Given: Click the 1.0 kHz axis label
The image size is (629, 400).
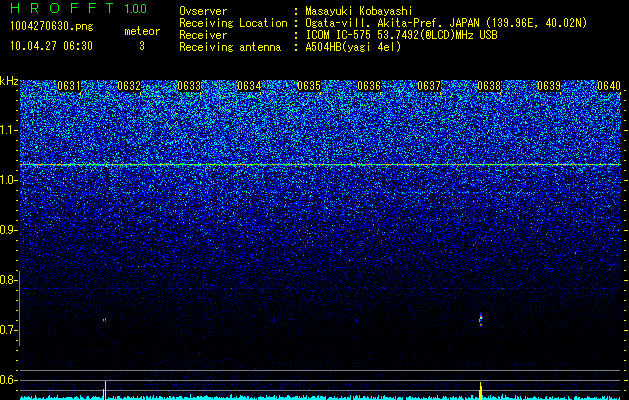Looking at the screenshot, I should click(9, 180).
